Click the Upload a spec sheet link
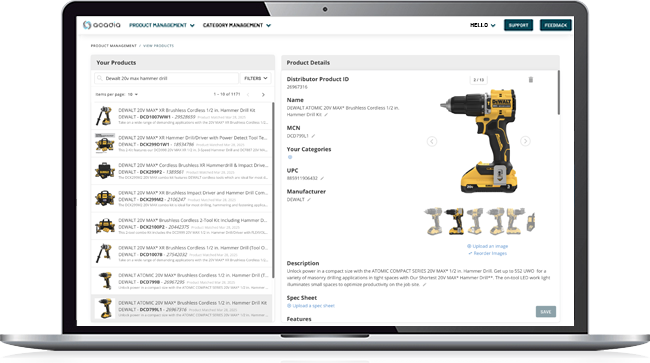650x363 pixels. (311, 306)
